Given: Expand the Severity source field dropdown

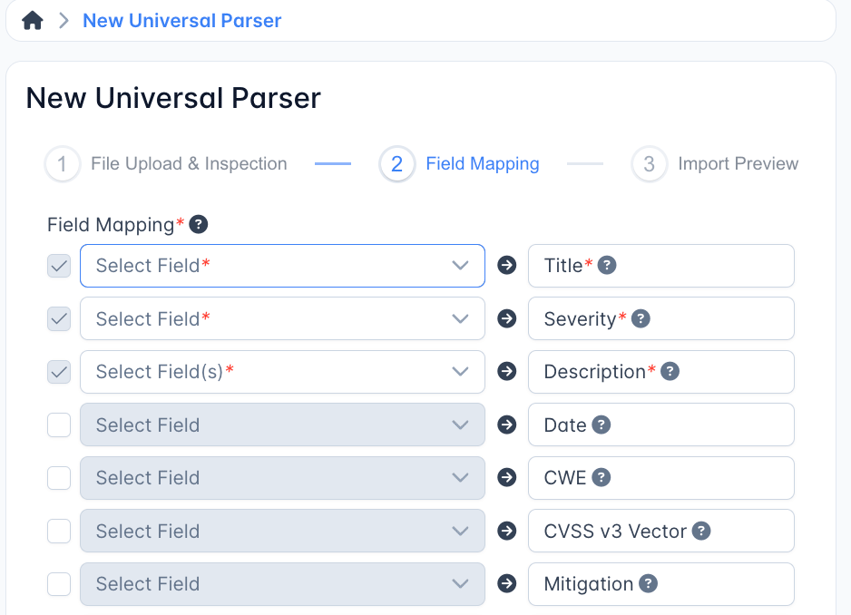Looking at the screenshot, I should (282, 318).
